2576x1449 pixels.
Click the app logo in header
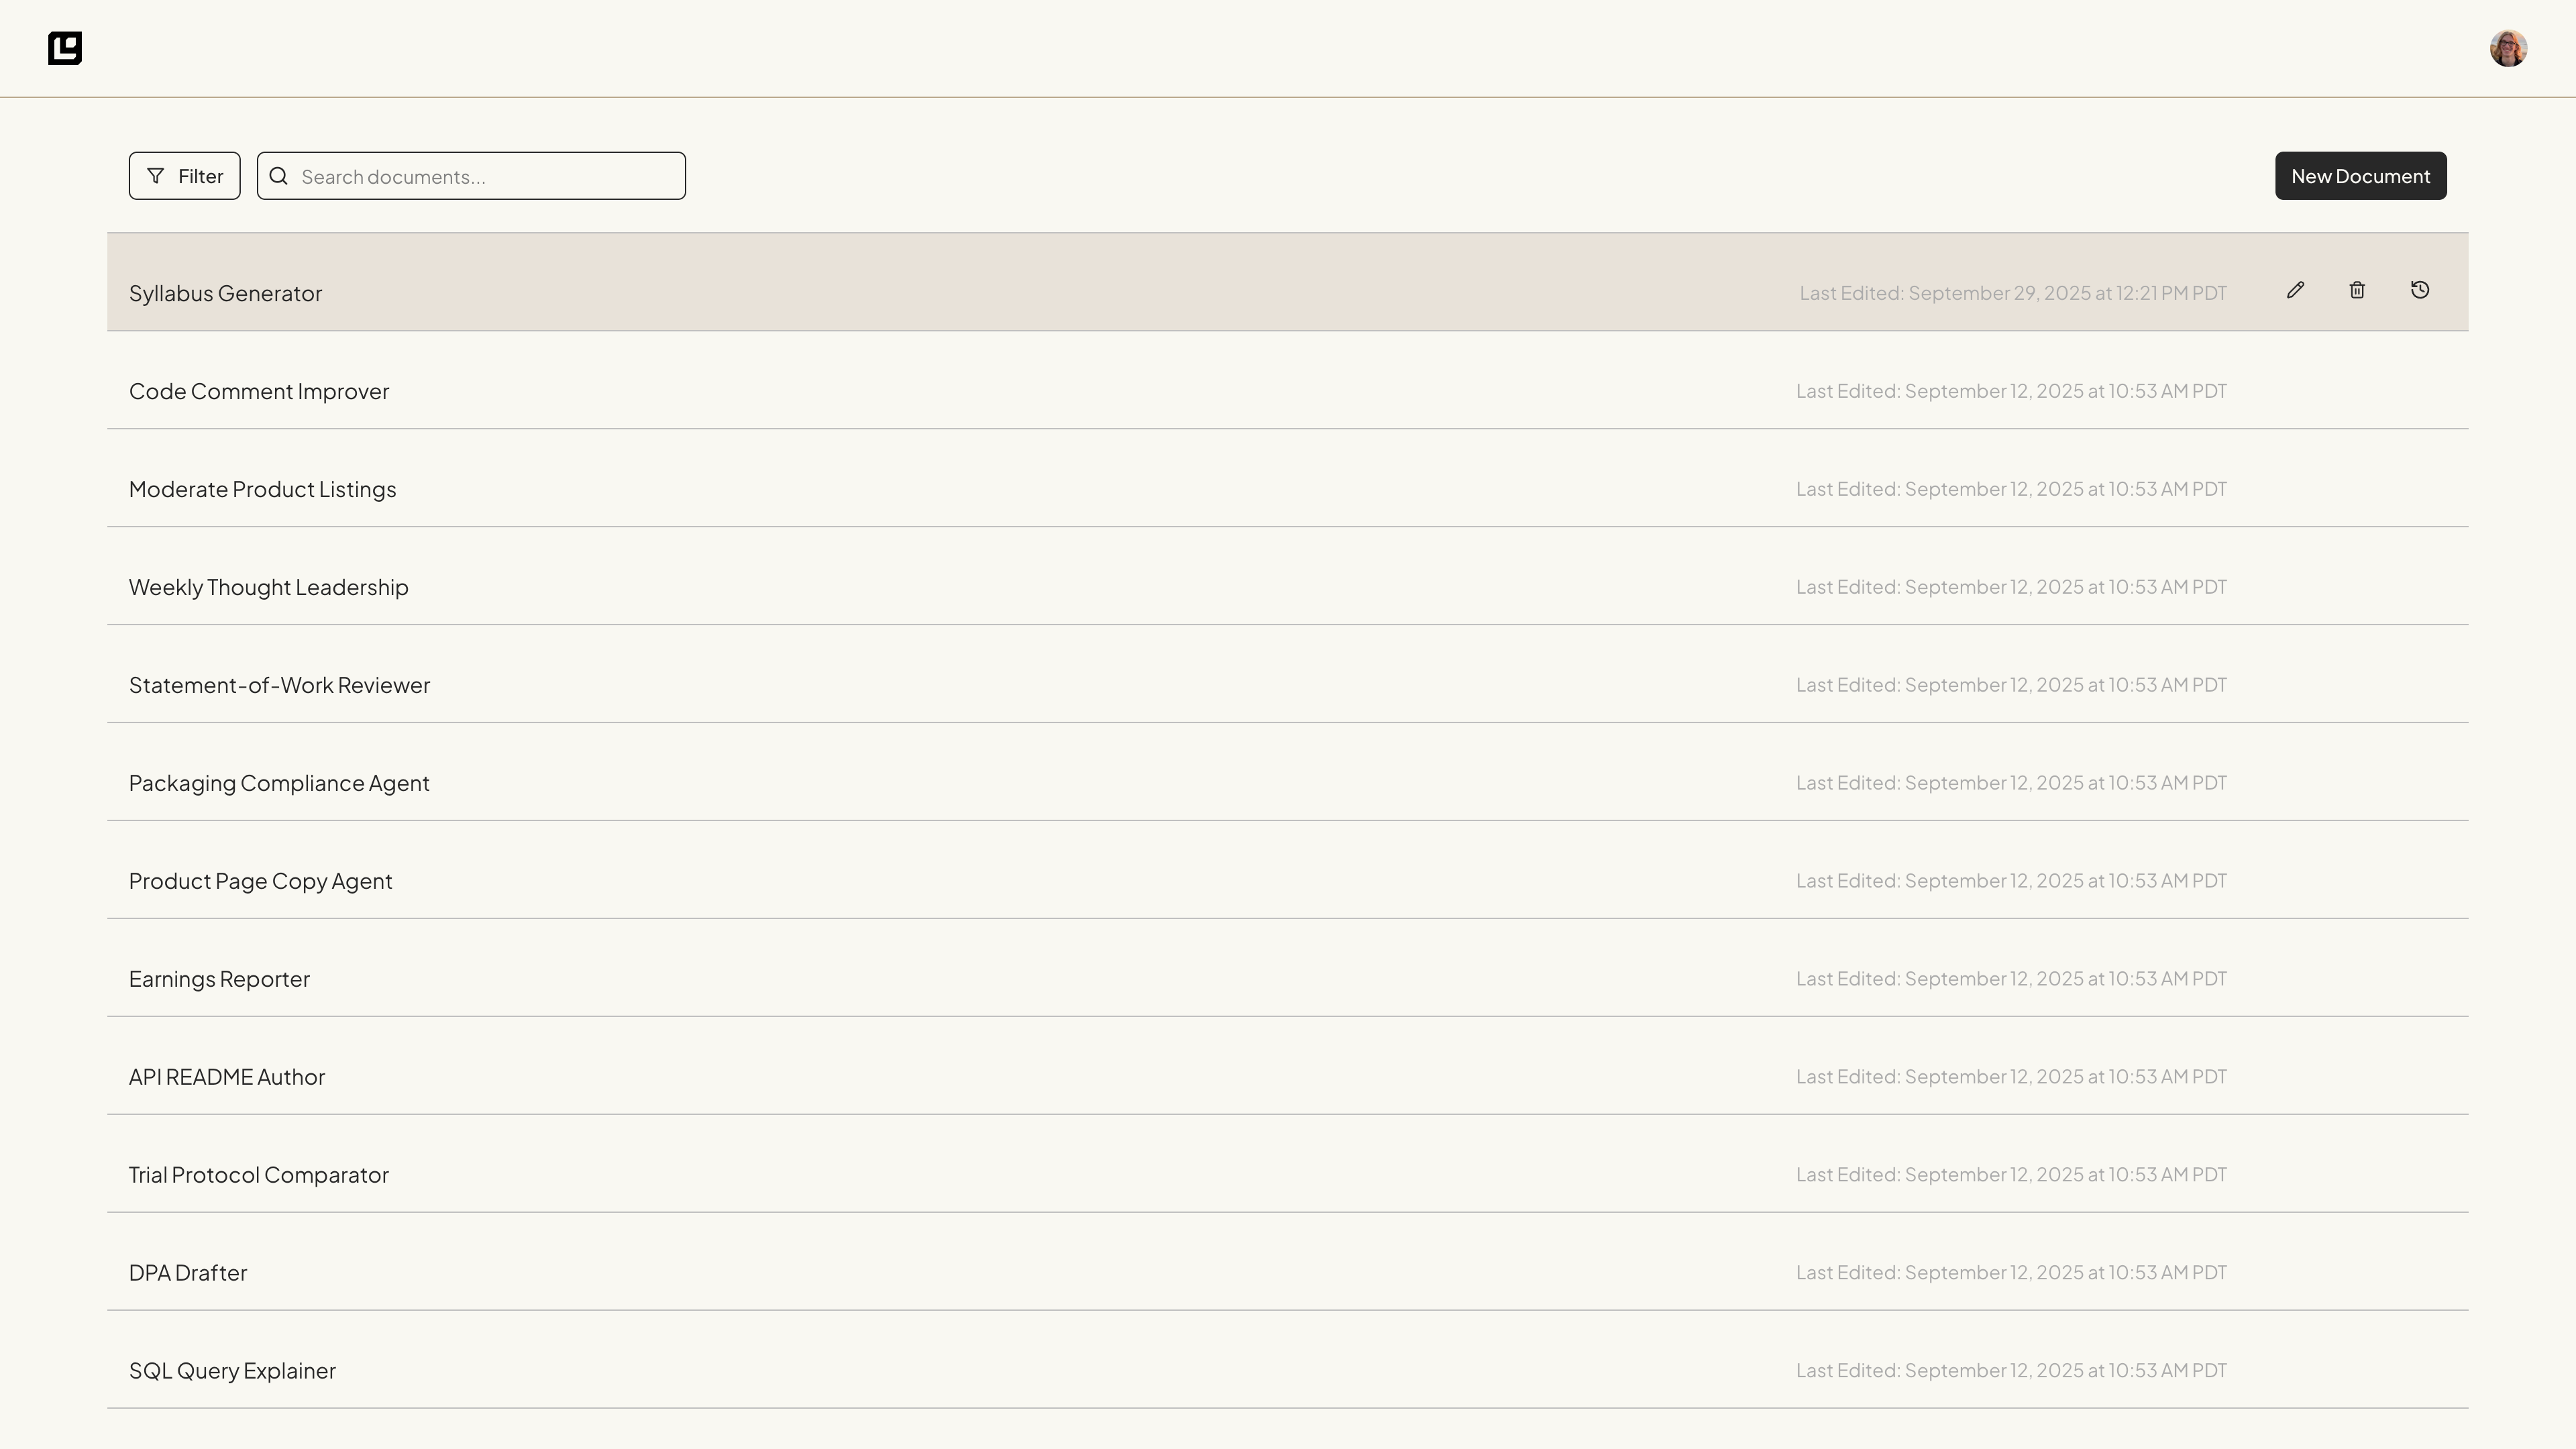[x=65, y=48]
